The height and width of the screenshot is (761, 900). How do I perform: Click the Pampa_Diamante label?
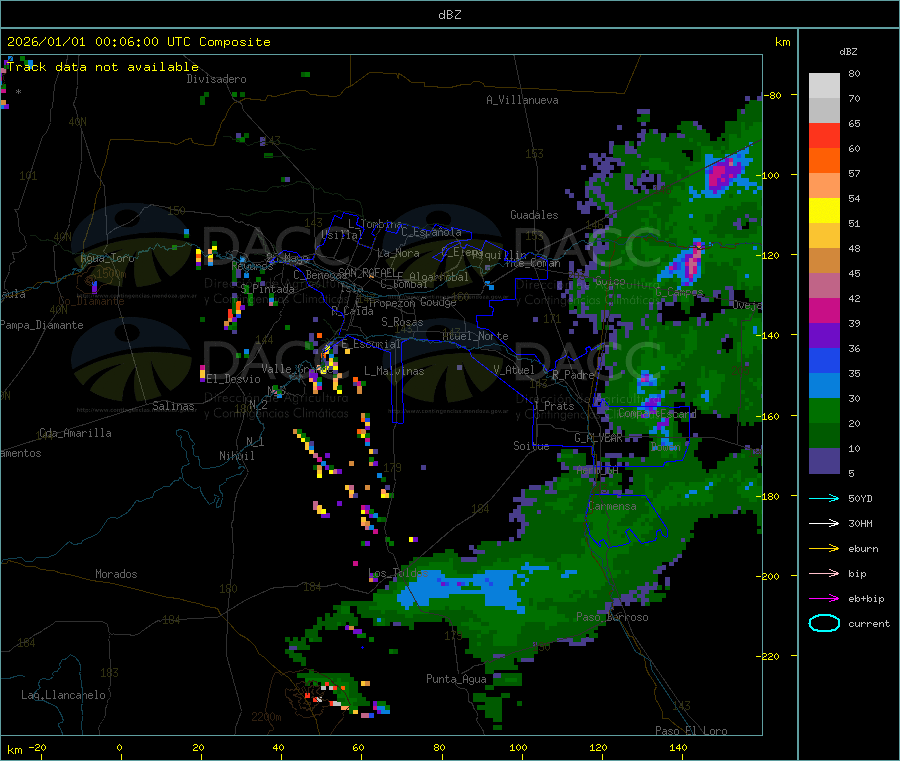pos(41,325)
